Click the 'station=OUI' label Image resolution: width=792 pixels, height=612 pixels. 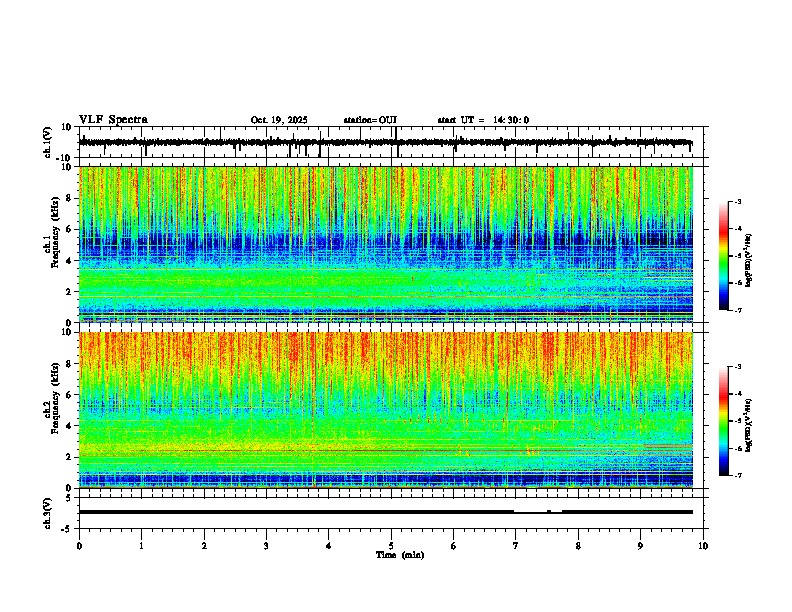pos(370,120)
